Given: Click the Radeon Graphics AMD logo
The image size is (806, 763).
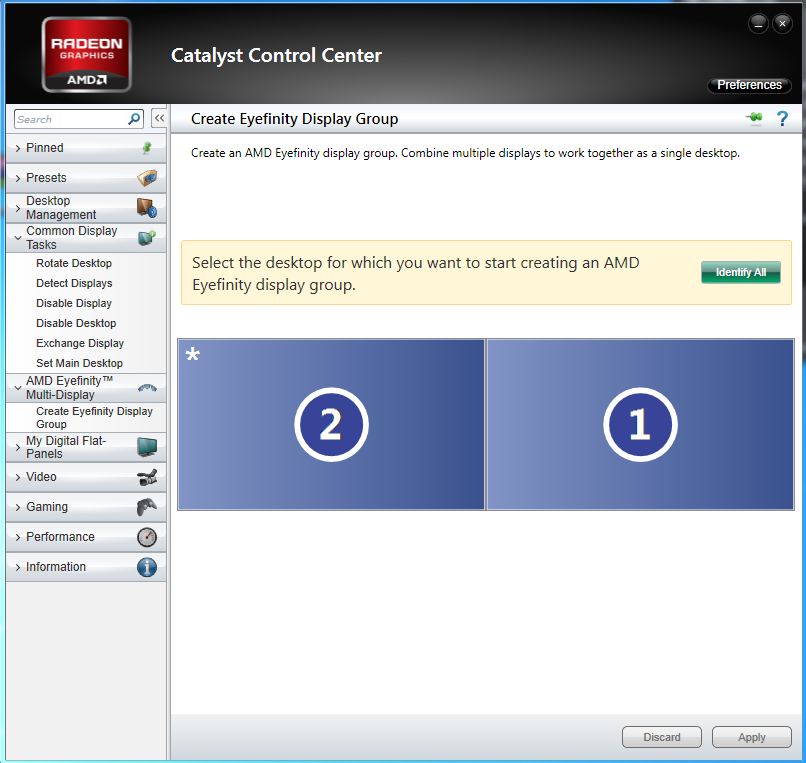Looking at the screenshot, I should click(86, 54).
